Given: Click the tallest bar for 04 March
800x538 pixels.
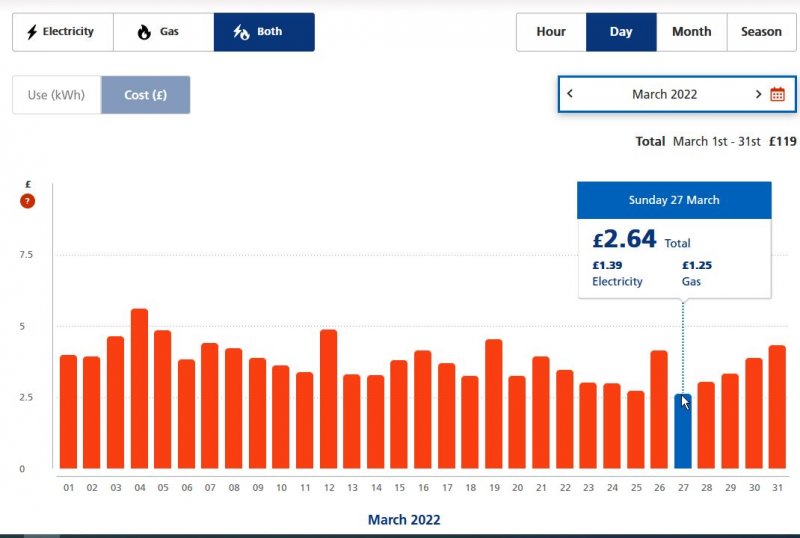Looking at the screenshot, I should pyautogui.click(x=139, y=390).
